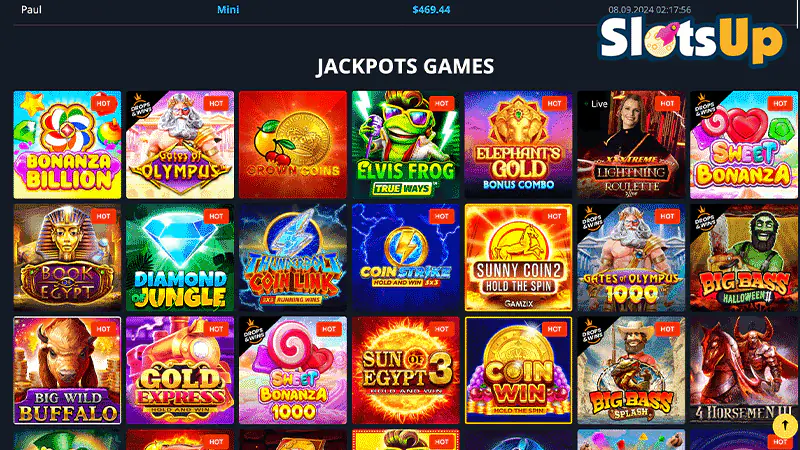The width and height of the screenshot is (800, 450).
Task: Select Sun of Egypt 3 game
Action: [x=406, y=370]
